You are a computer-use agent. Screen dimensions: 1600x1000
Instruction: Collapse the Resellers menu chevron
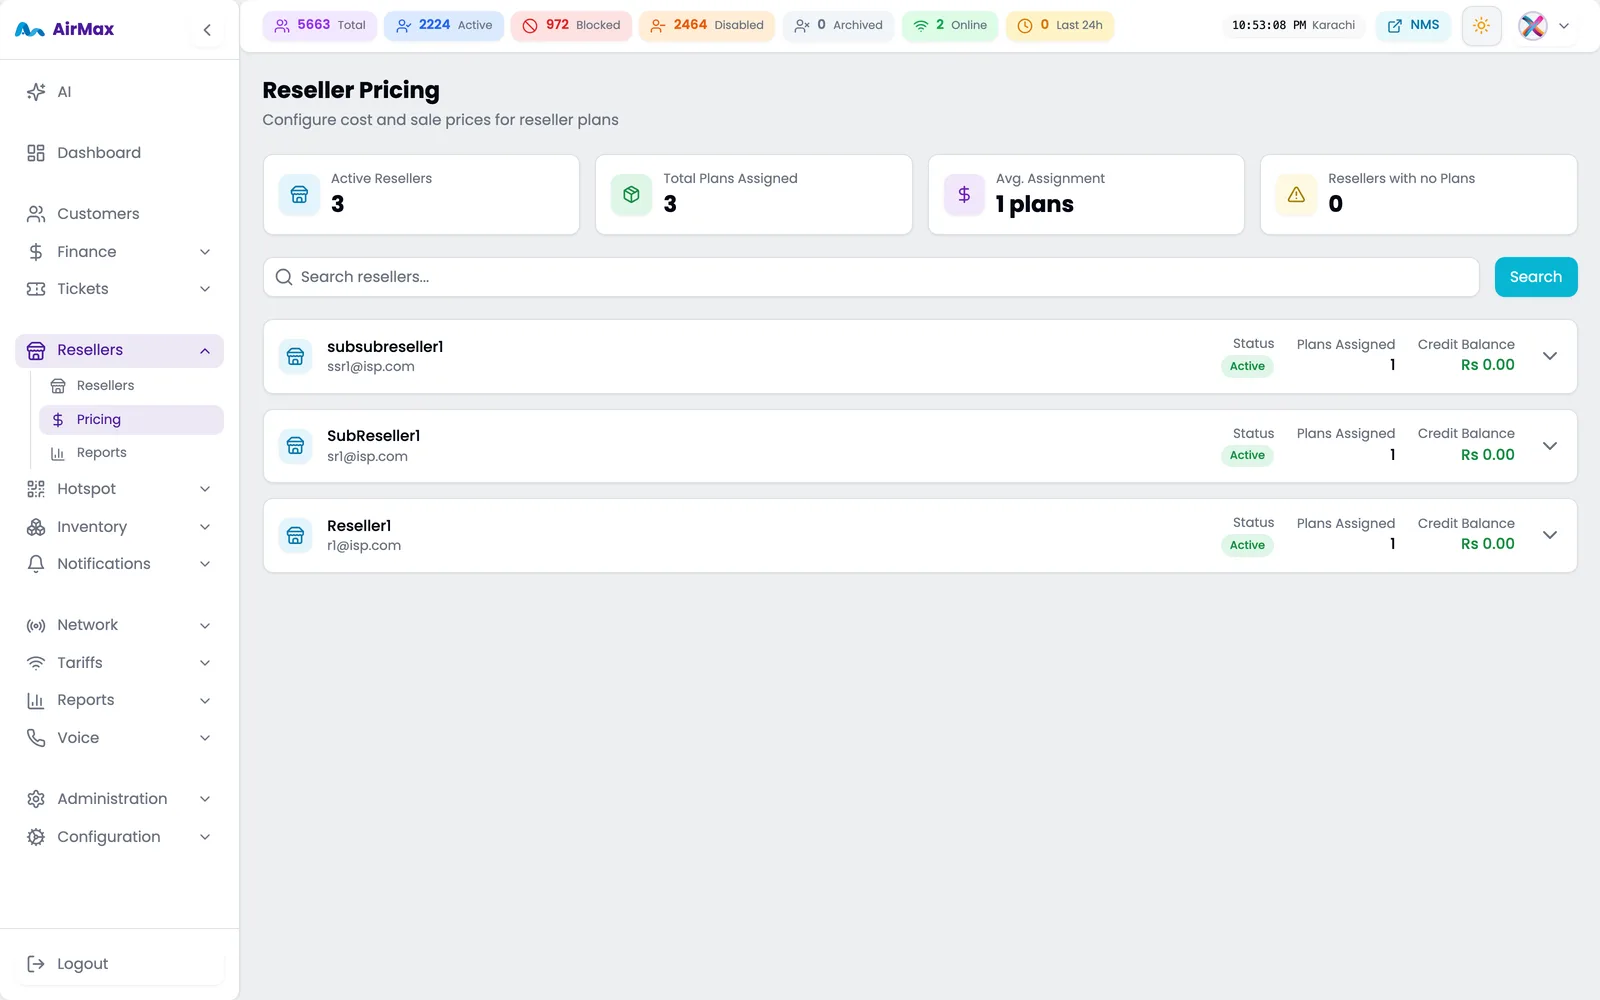click(205, 351)
